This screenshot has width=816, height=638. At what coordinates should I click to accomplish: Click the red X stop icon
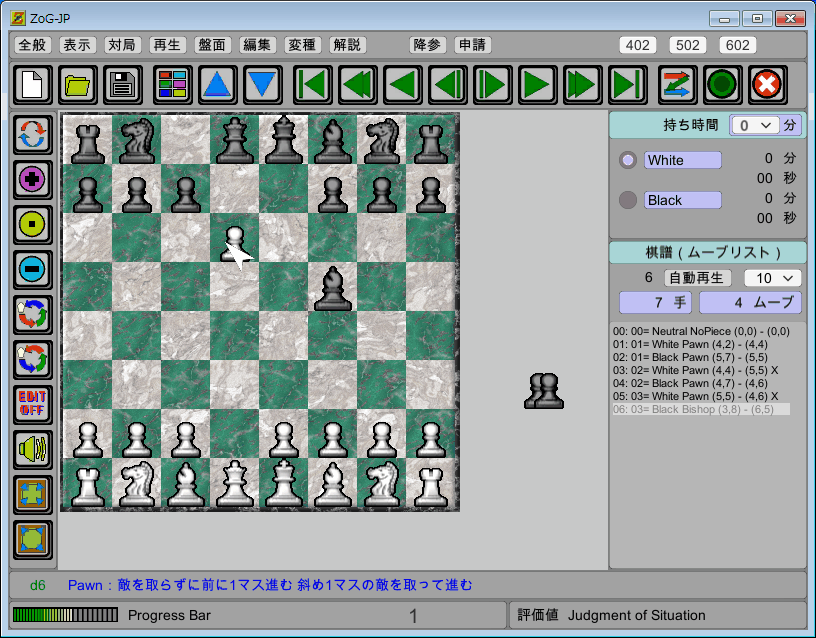767,84
